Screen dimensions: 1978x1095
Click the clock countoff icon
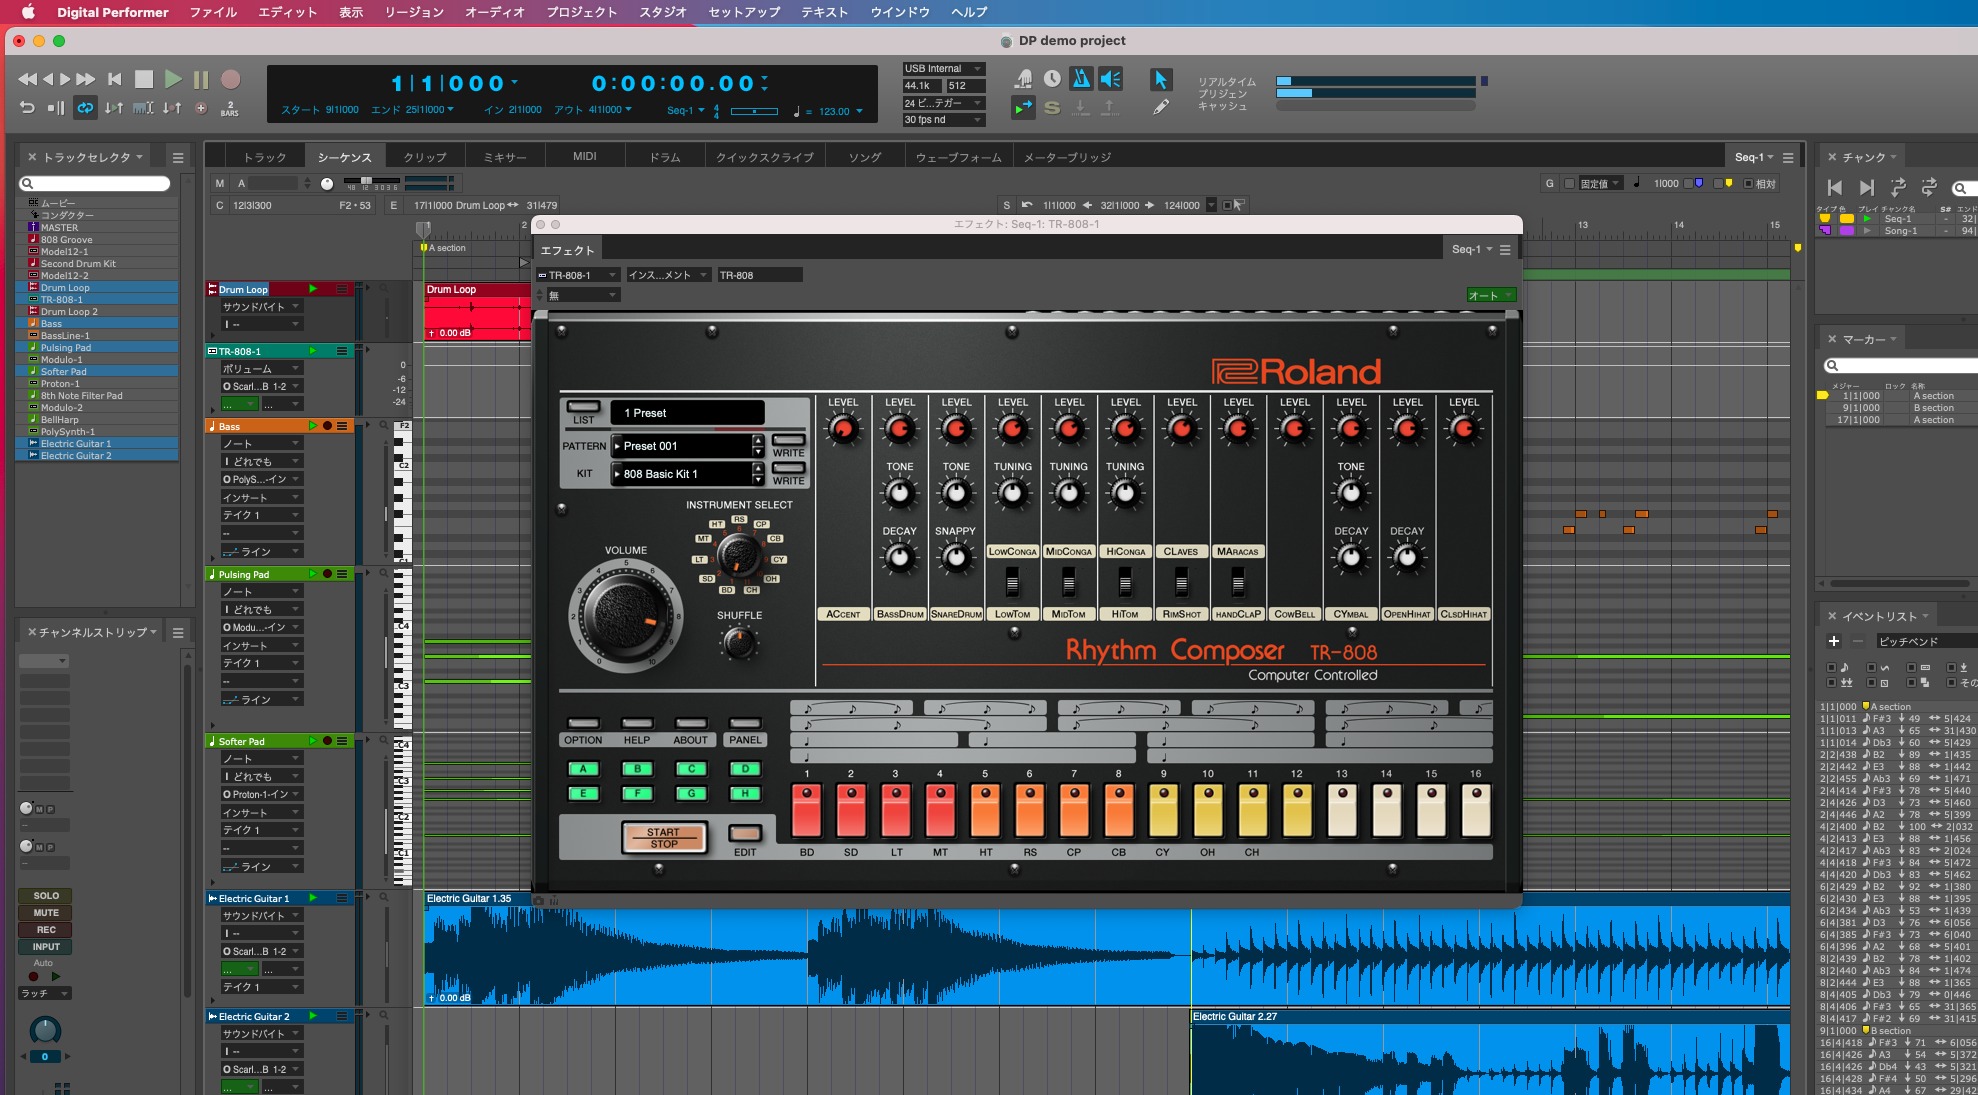coord(1052,78)
